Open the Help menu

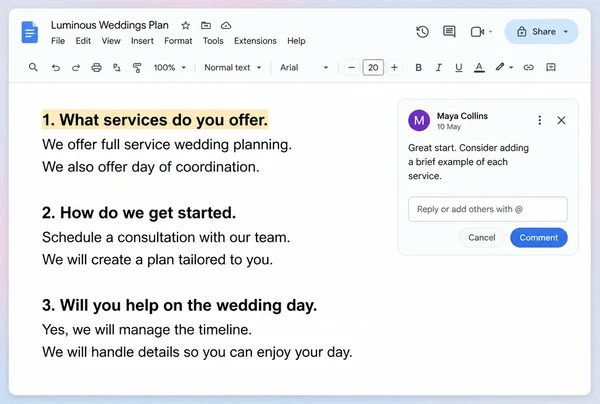[x=296, y=41]
